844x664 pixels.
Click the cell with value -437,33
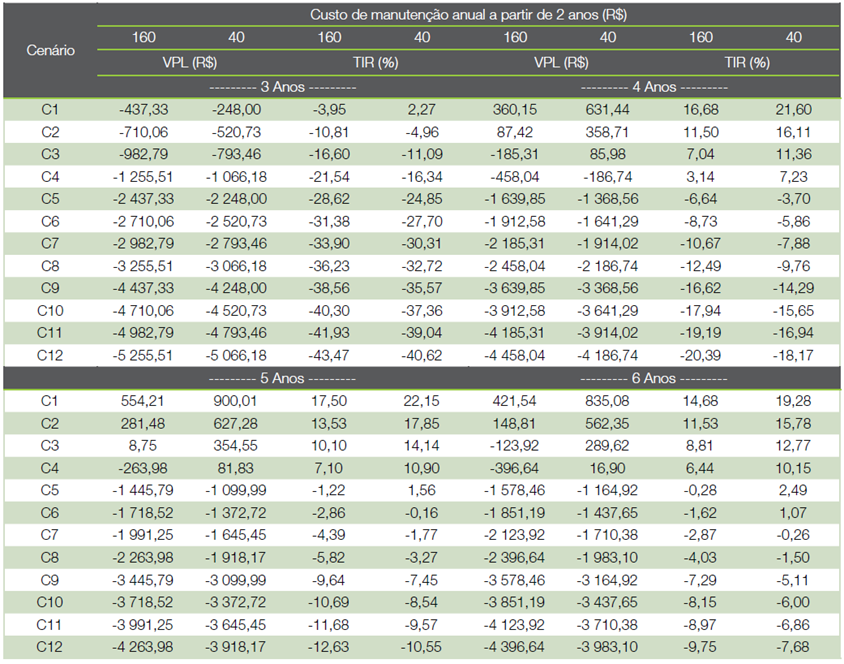(143, 109)
